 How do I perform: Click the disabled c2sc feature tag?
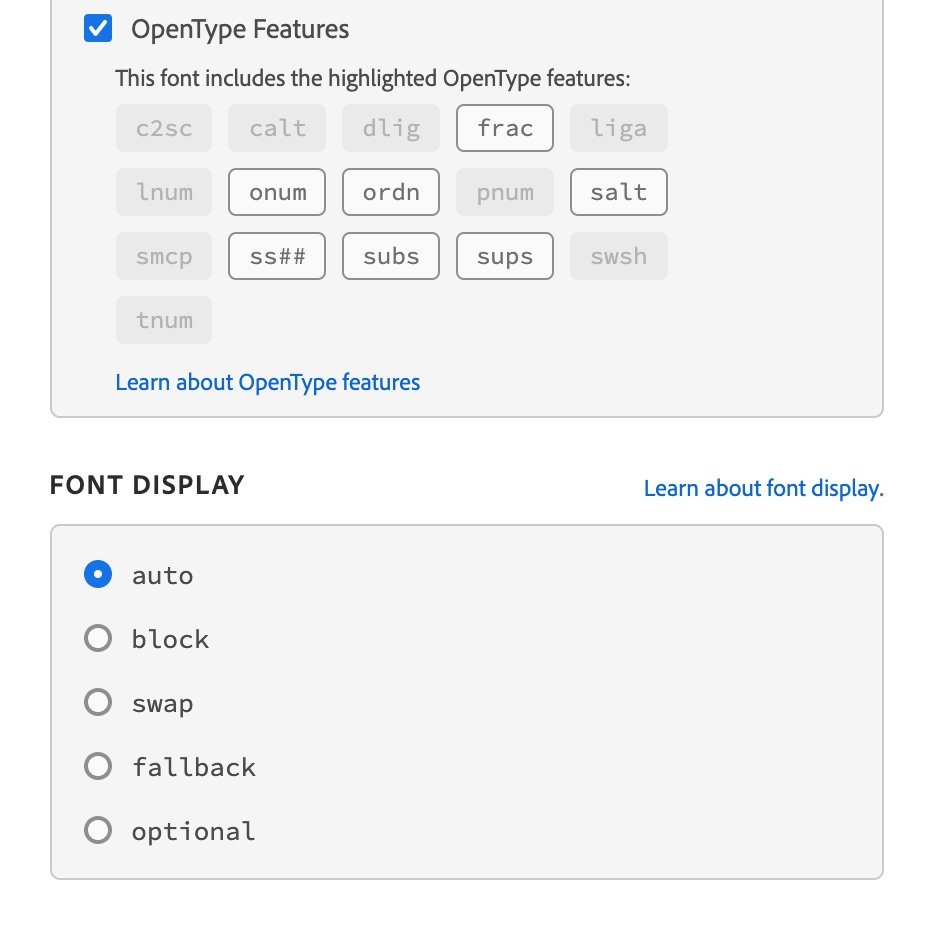[164, 128]
